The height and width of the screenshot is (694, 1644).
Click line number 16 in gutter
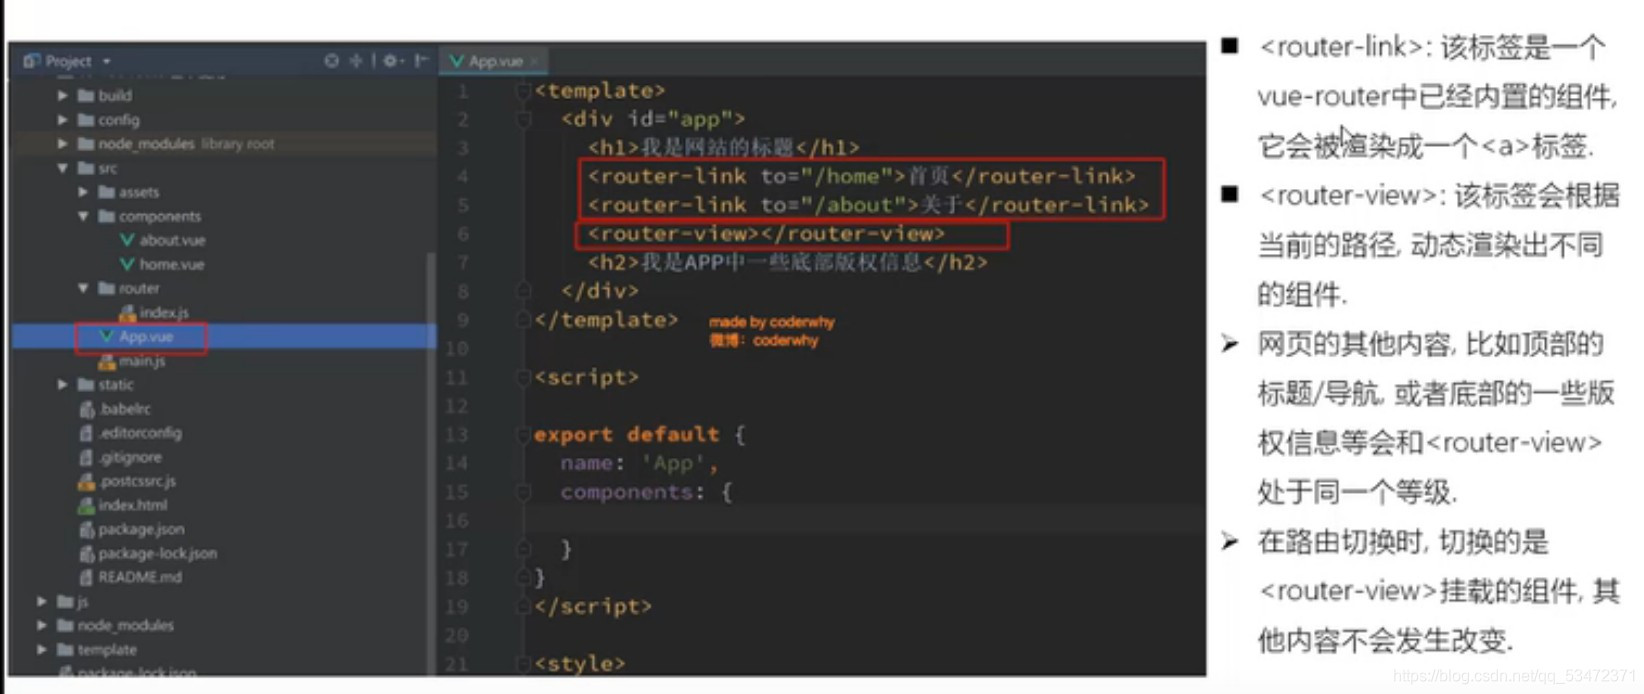point(457,521)
